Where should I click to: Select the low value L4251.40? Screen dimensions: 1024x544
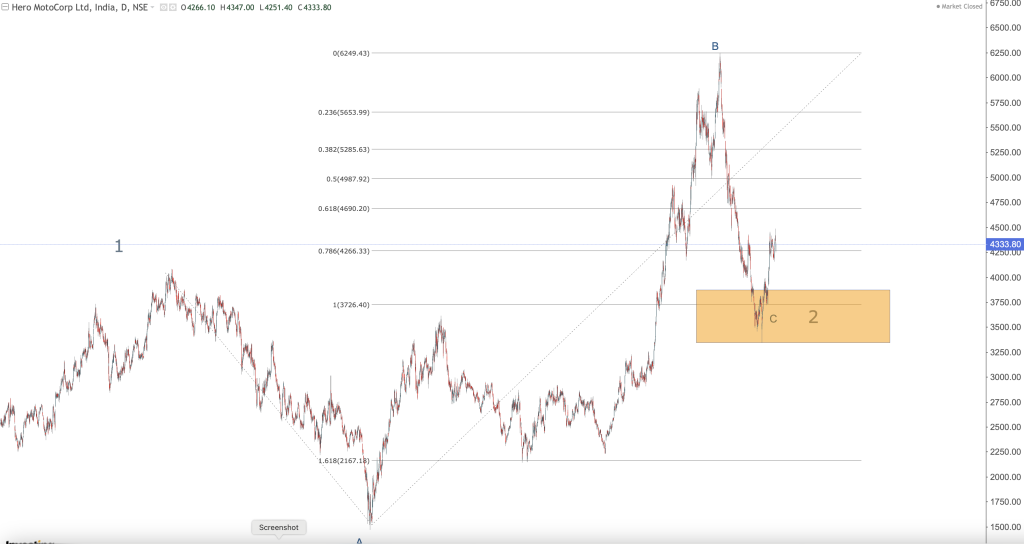pos(276,8)
